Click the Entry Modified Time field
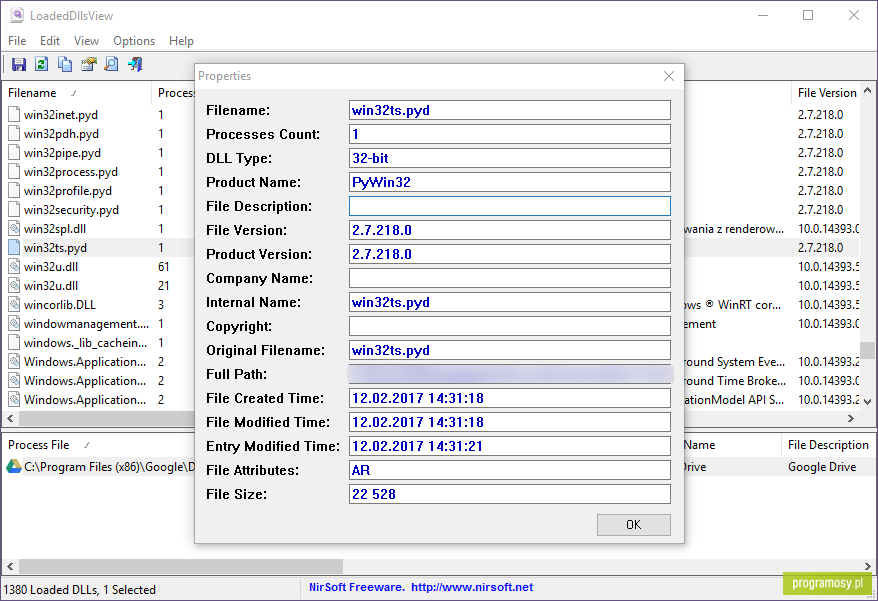878x601 pixels. tap(510, 446)
